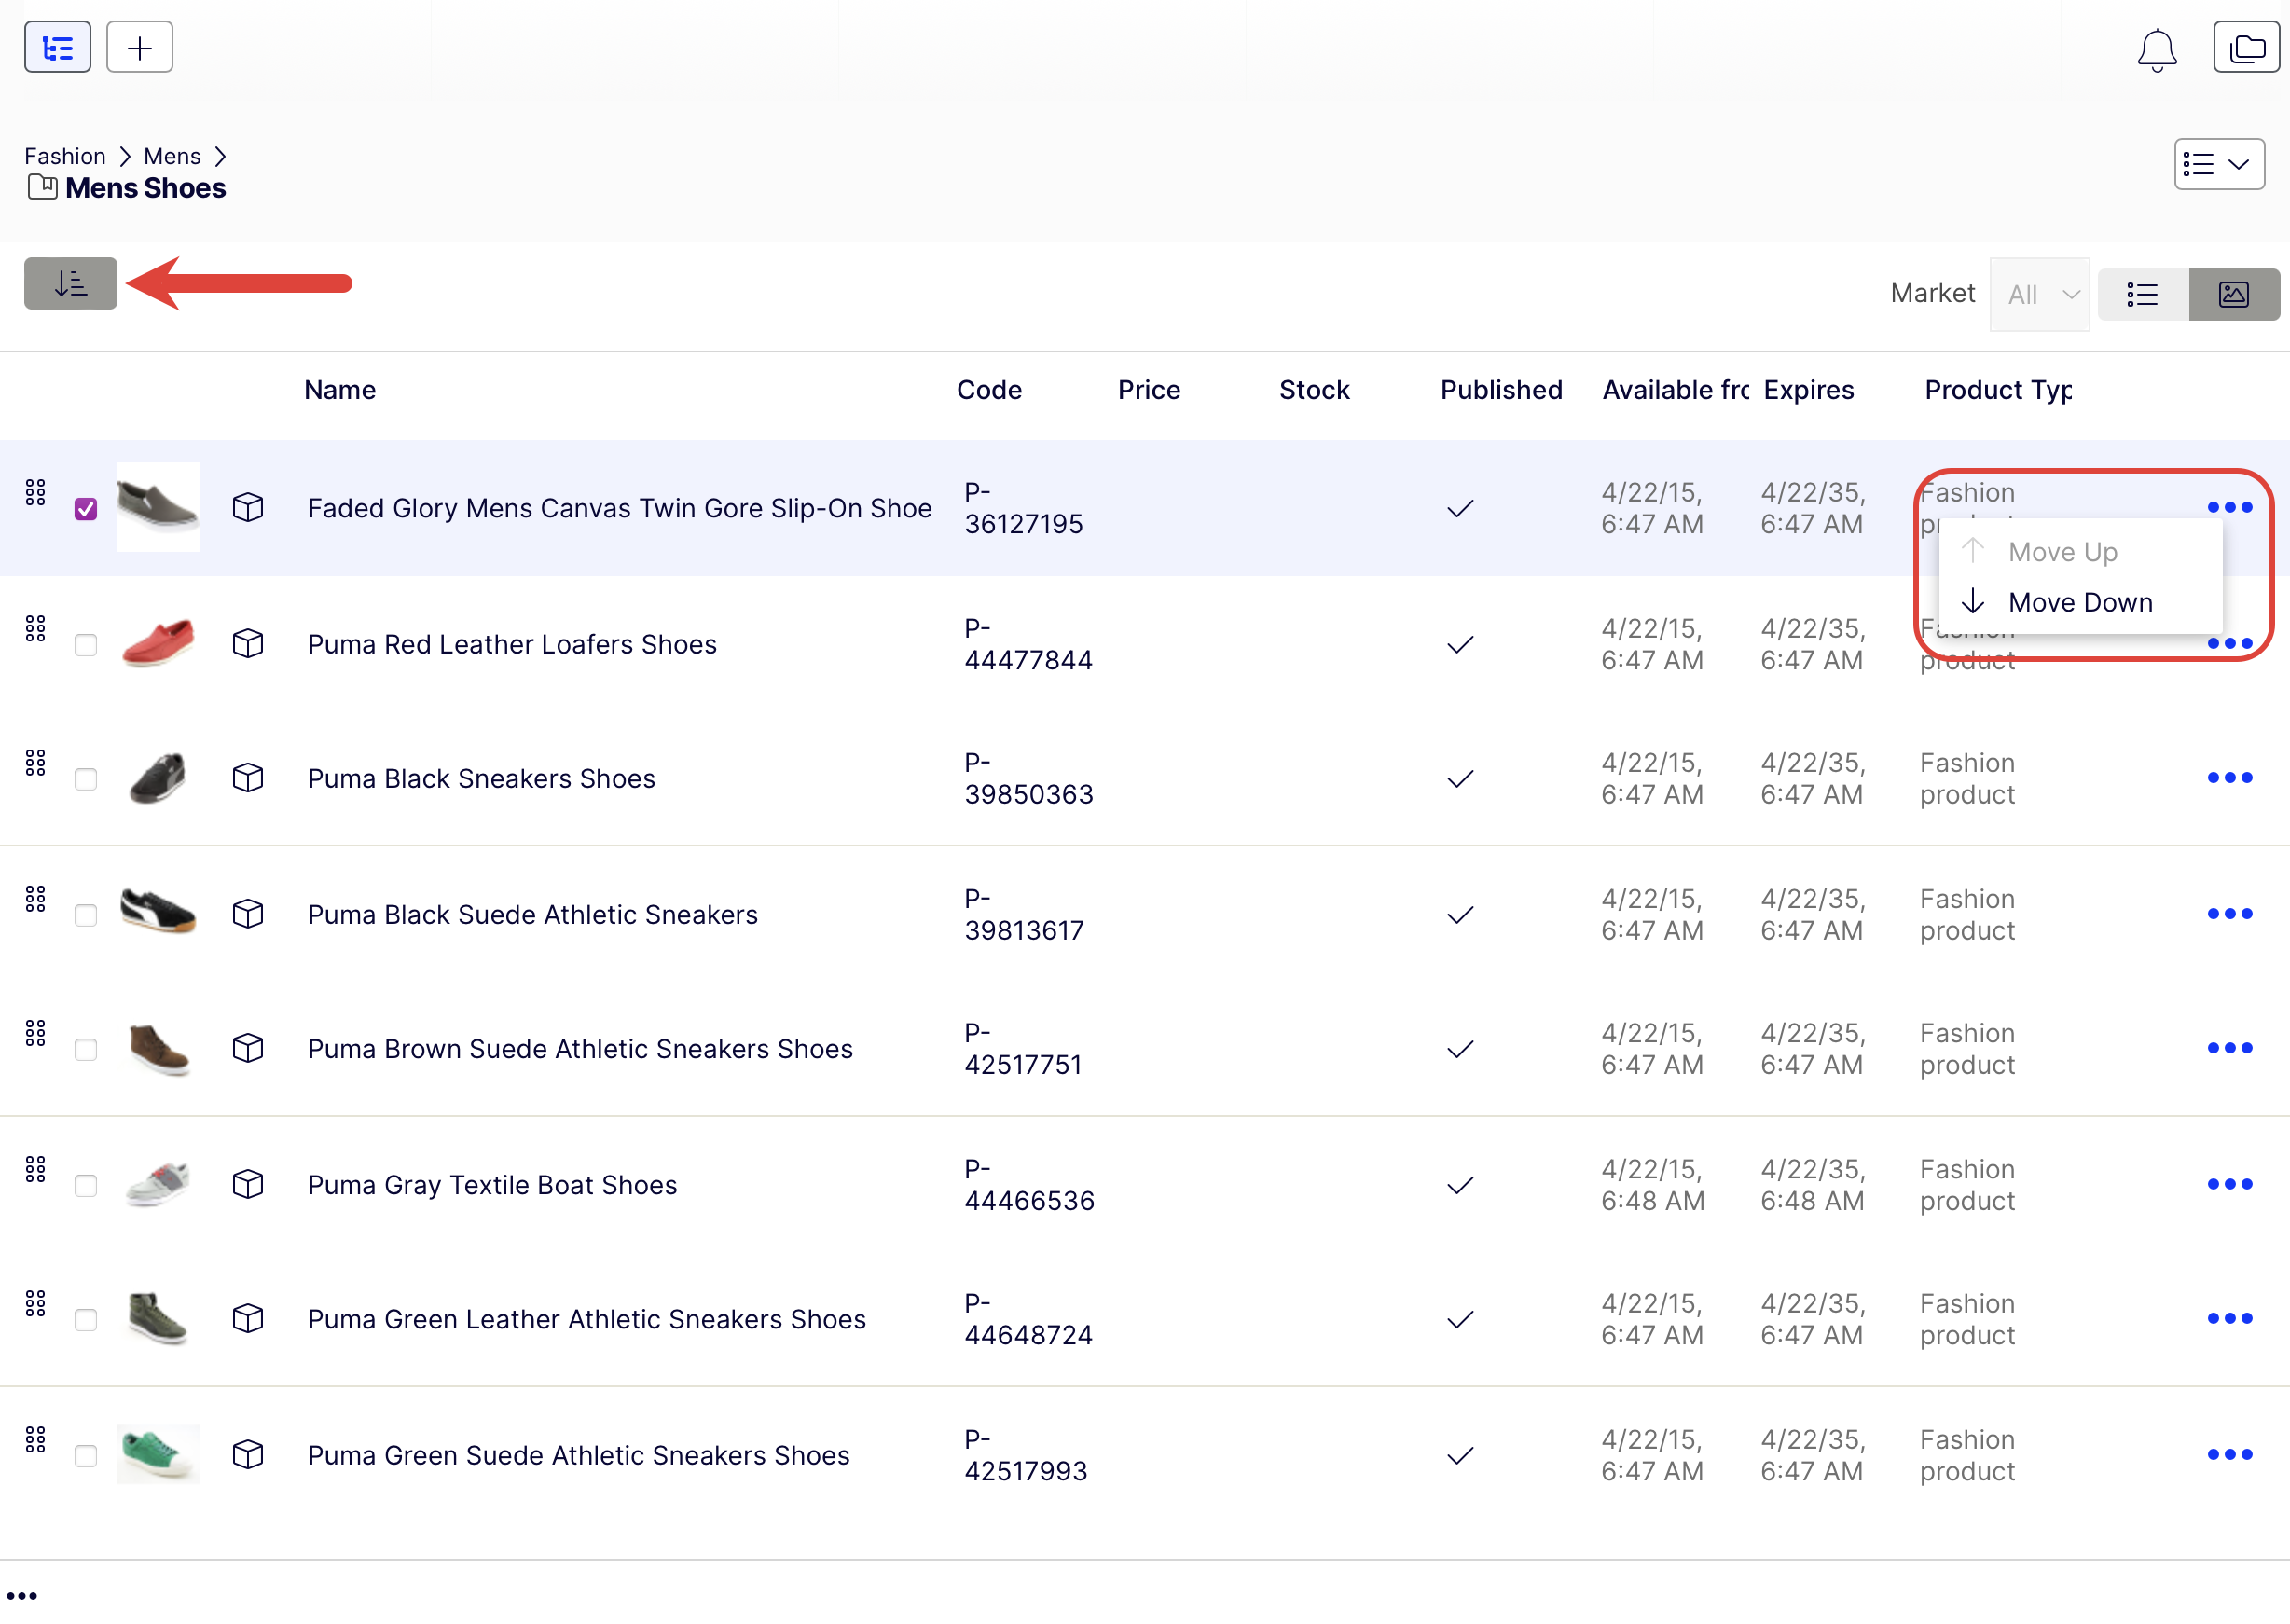2290x1624 pixels.
Task: Open Puma Red Leather Loafers Shoes
Action: tap(512, 644)
